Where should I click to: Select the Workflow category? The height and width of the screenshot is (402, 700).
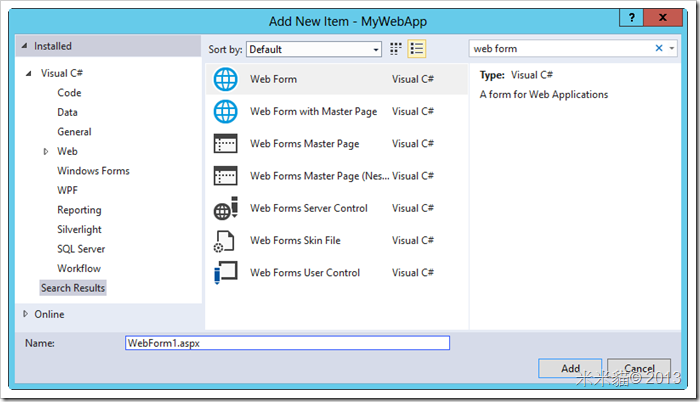click(79, 268)
